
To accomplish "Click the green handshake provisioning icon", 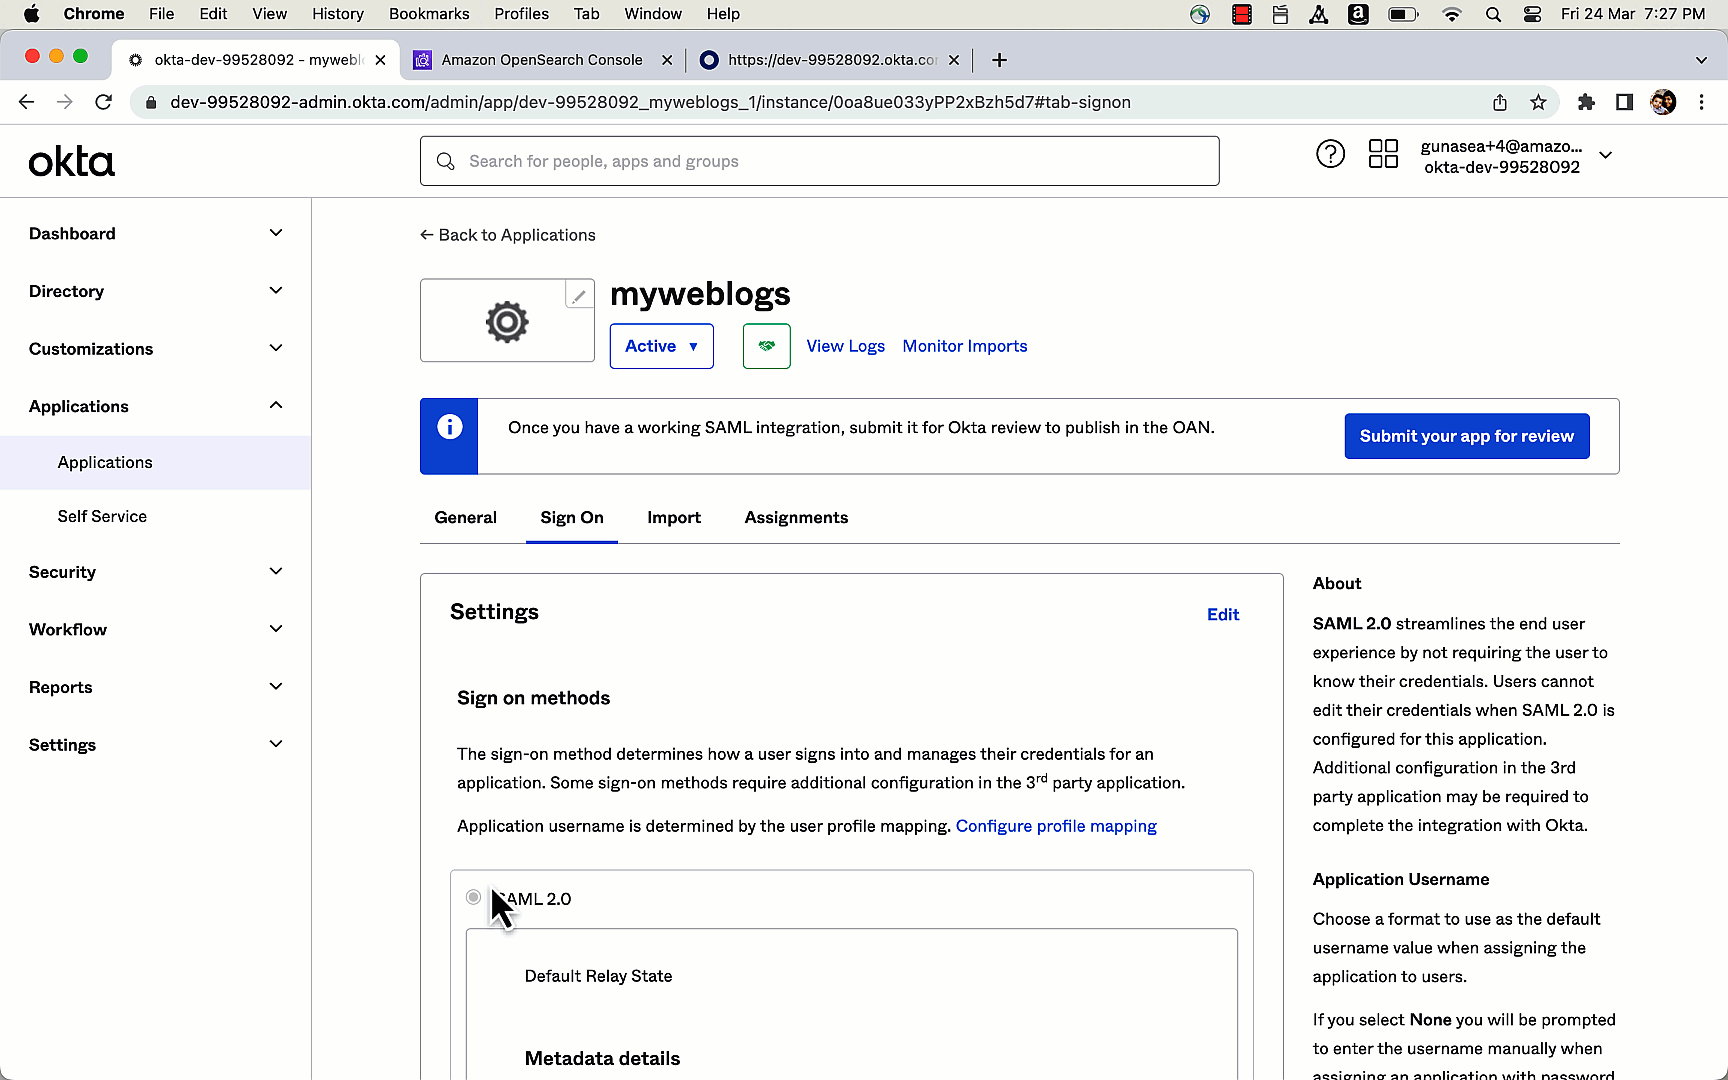I will 767,346.
